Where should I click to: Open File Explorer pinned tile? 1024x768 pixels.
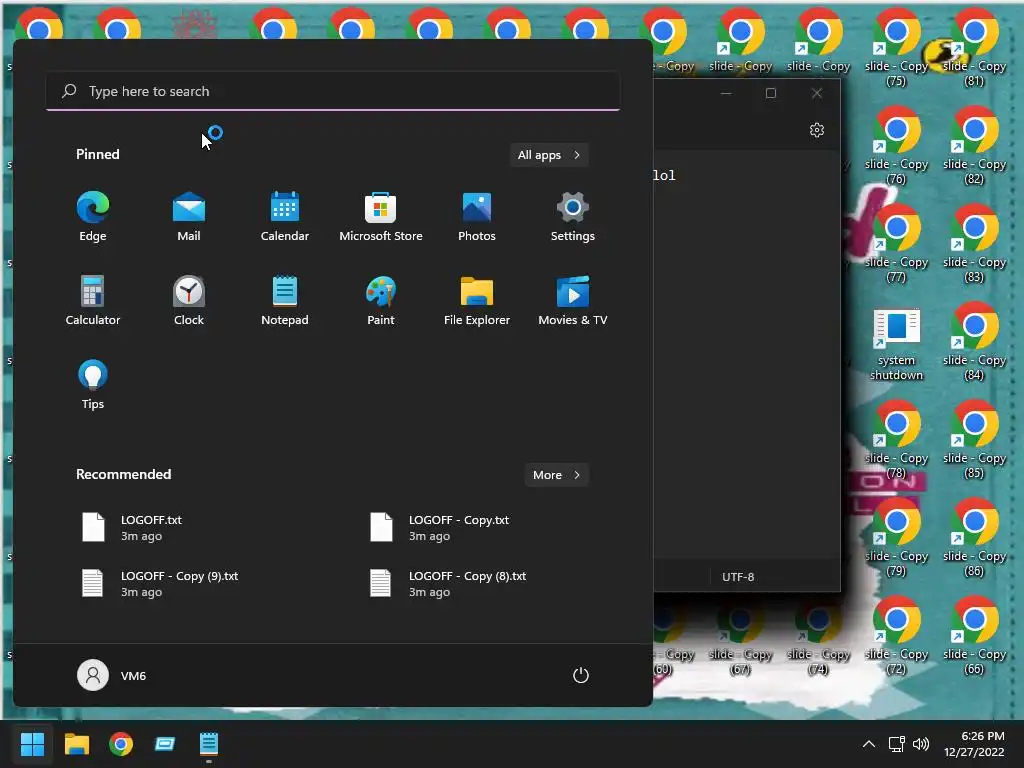tap(477, 300)
